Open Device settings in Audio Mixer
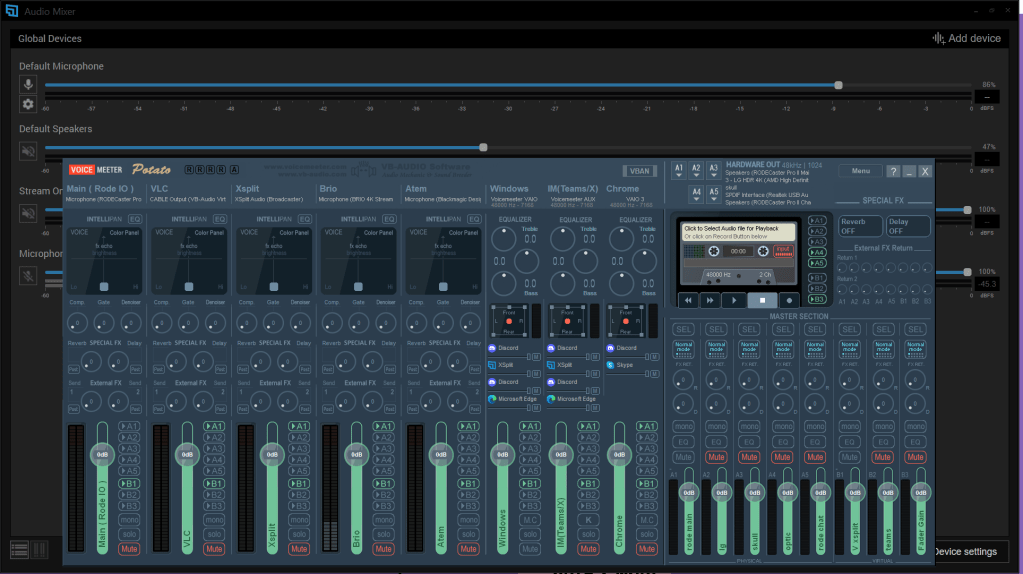 tap(966, 552)
